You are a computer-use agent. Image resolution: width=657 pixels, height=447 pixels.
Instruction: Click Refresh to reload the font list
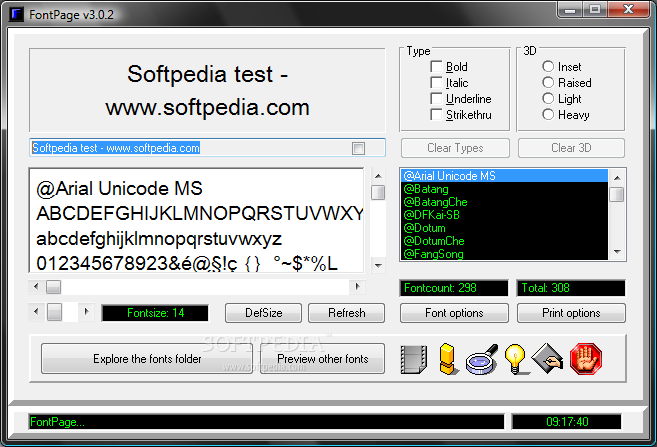tap(347, 313)
